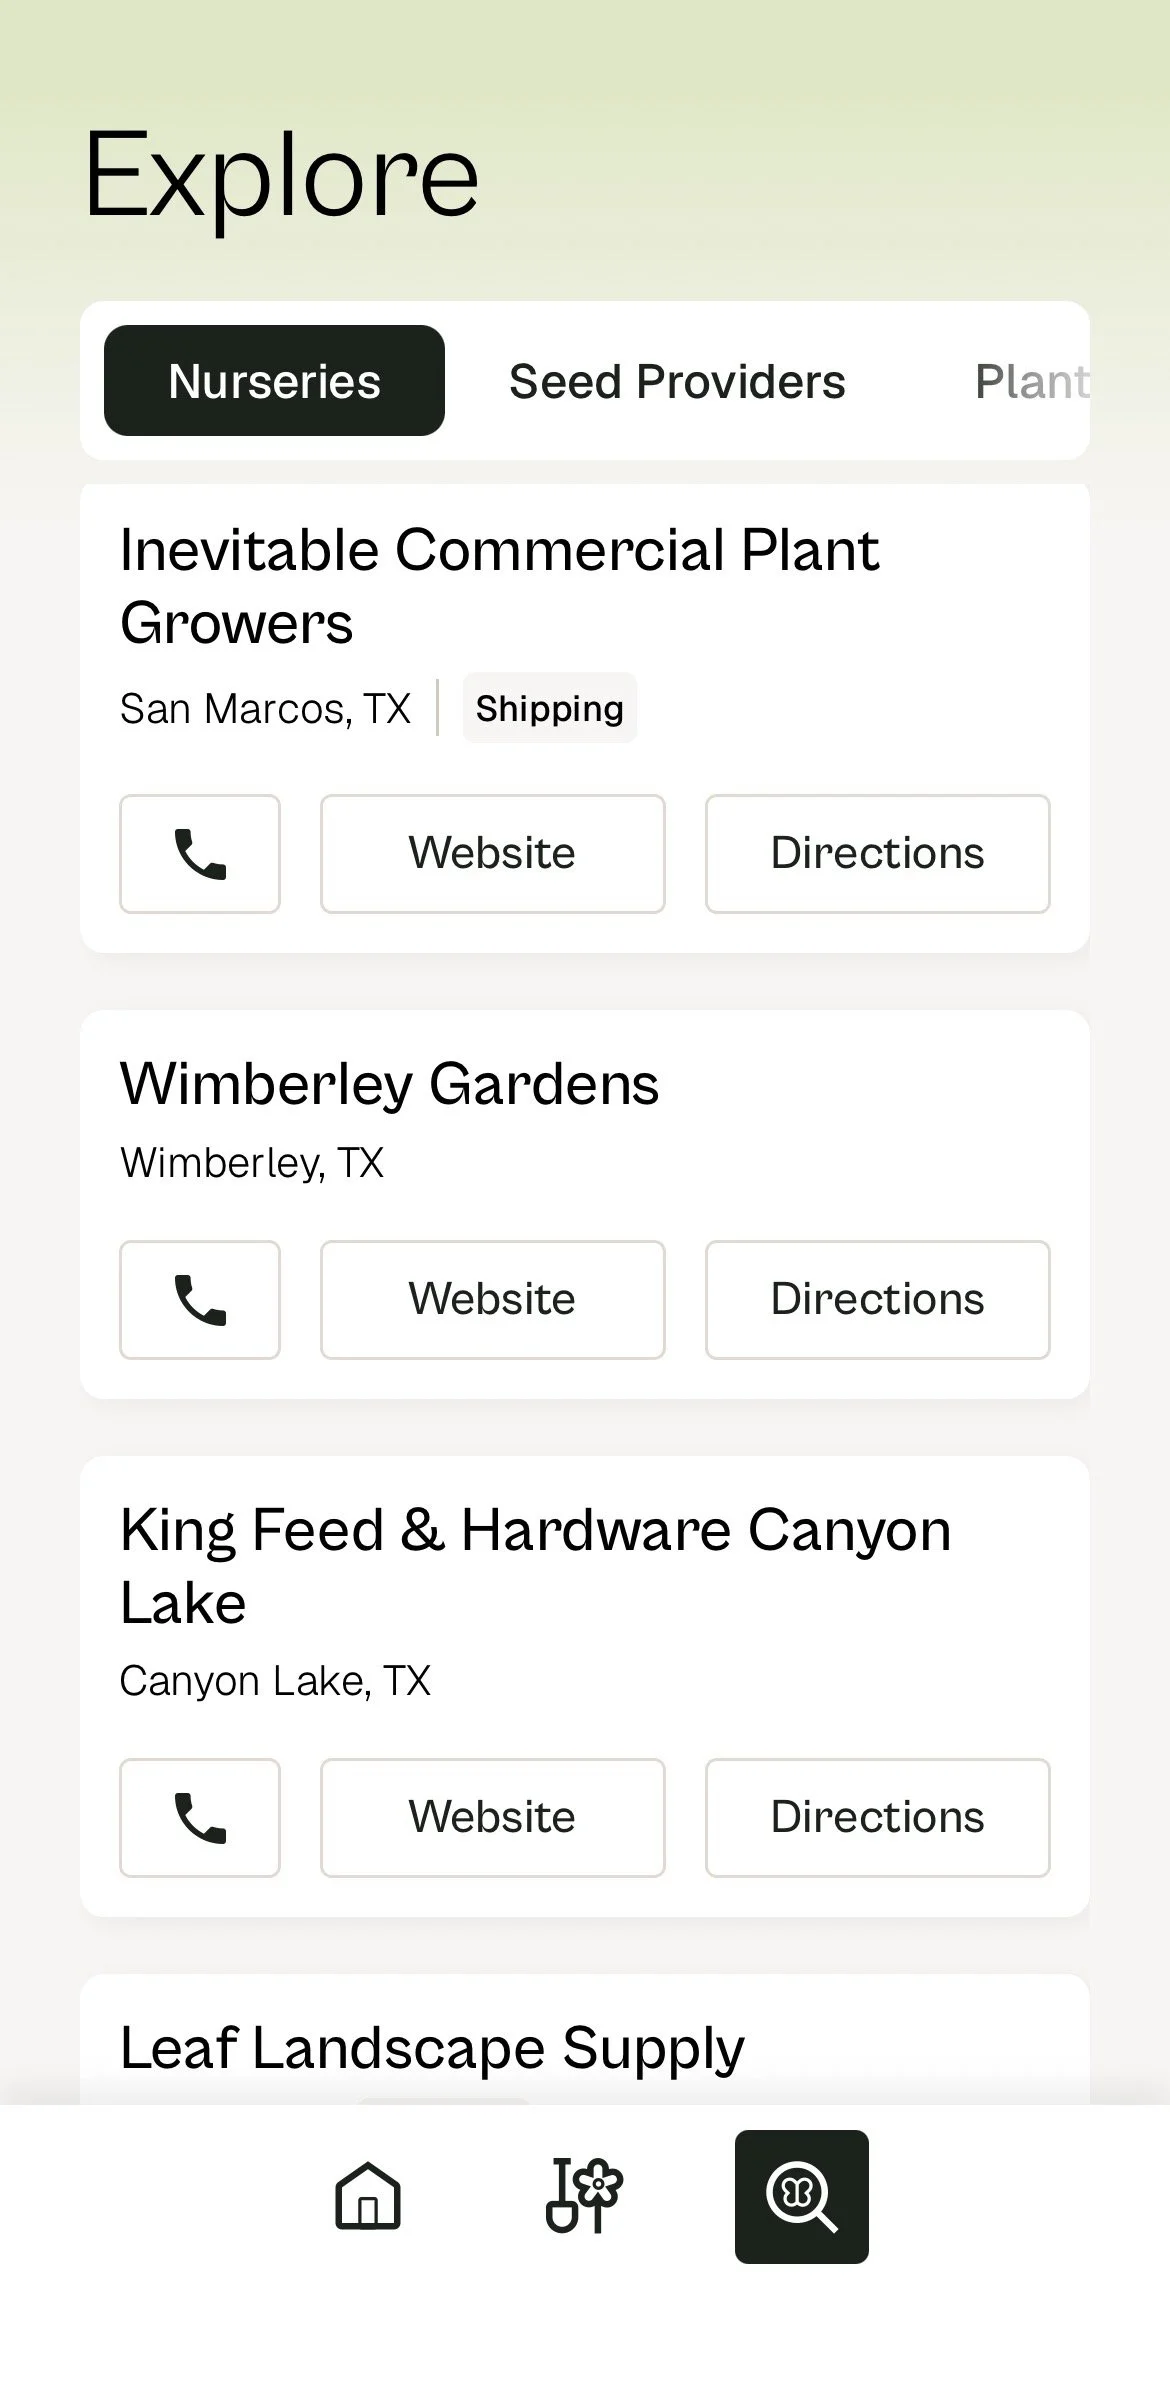Switch to the Seed Providers tab
Viewport: 1170px width, 2391px height.
point(677,381)
